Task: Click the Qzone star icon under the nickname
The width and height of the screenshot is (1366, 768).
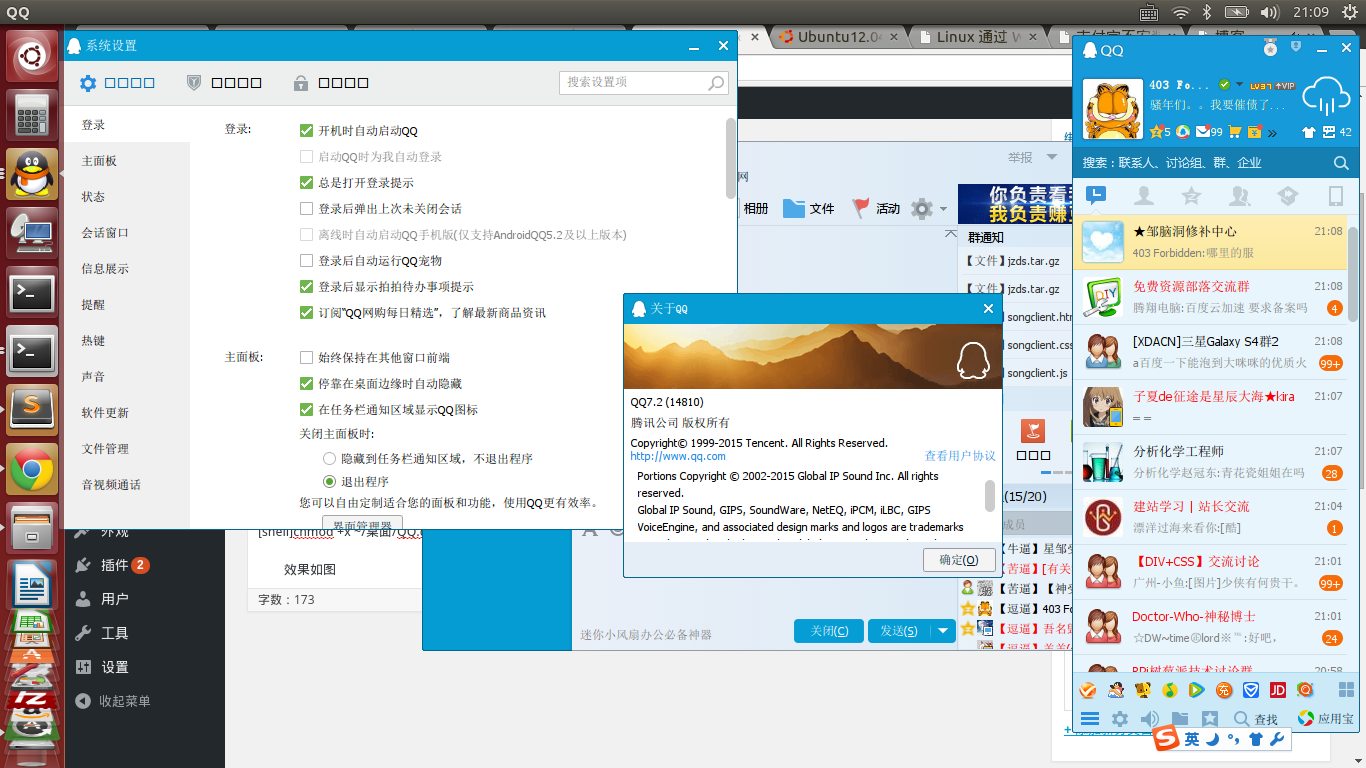Action: click(x=1156, y=132)
